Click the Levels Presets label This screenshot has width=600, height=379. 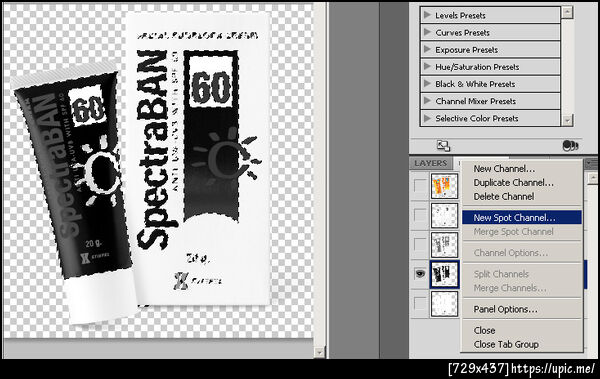460,15
